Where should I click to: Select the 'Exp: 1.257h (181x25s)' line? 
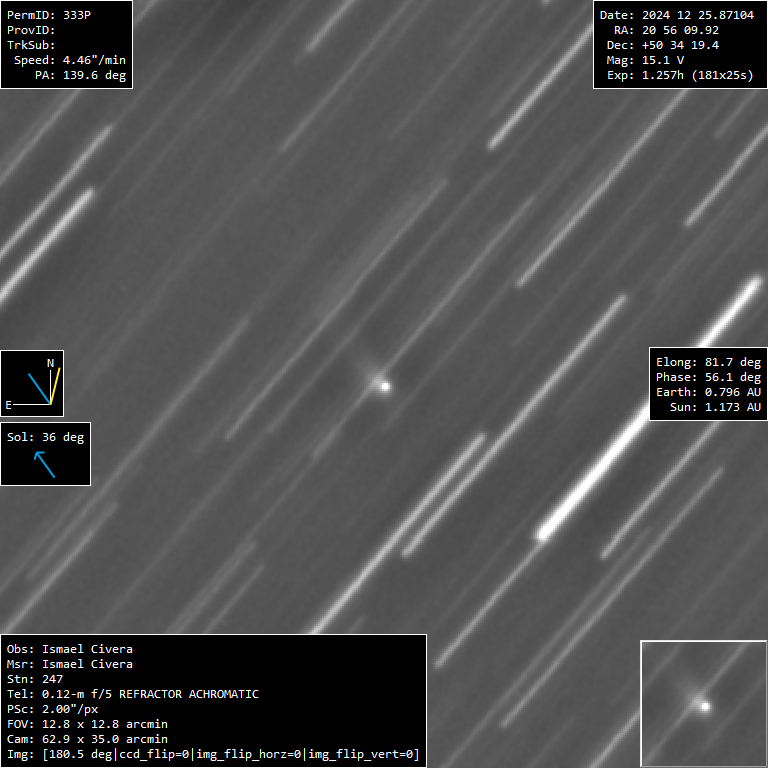pos(680,75)
